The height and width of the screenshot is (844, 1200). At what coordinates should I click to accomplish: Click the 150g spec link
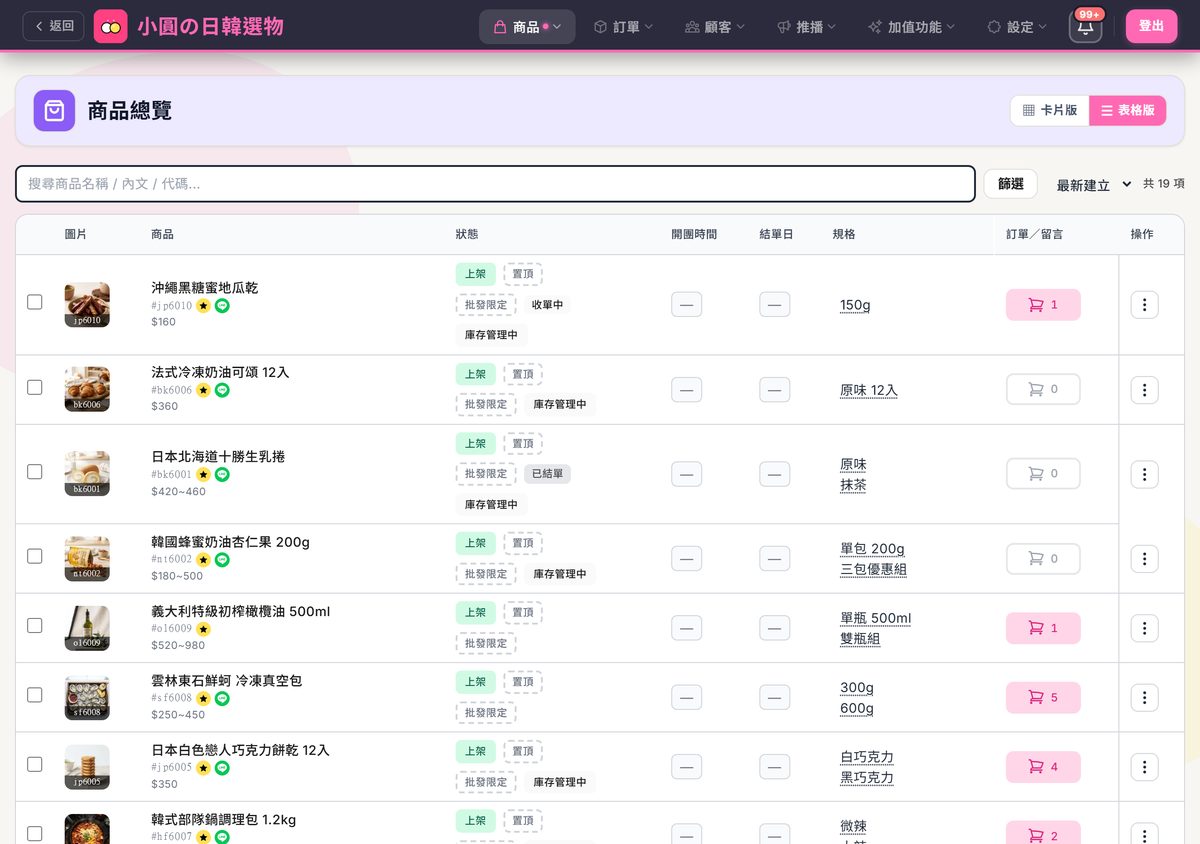coord(855,305)
